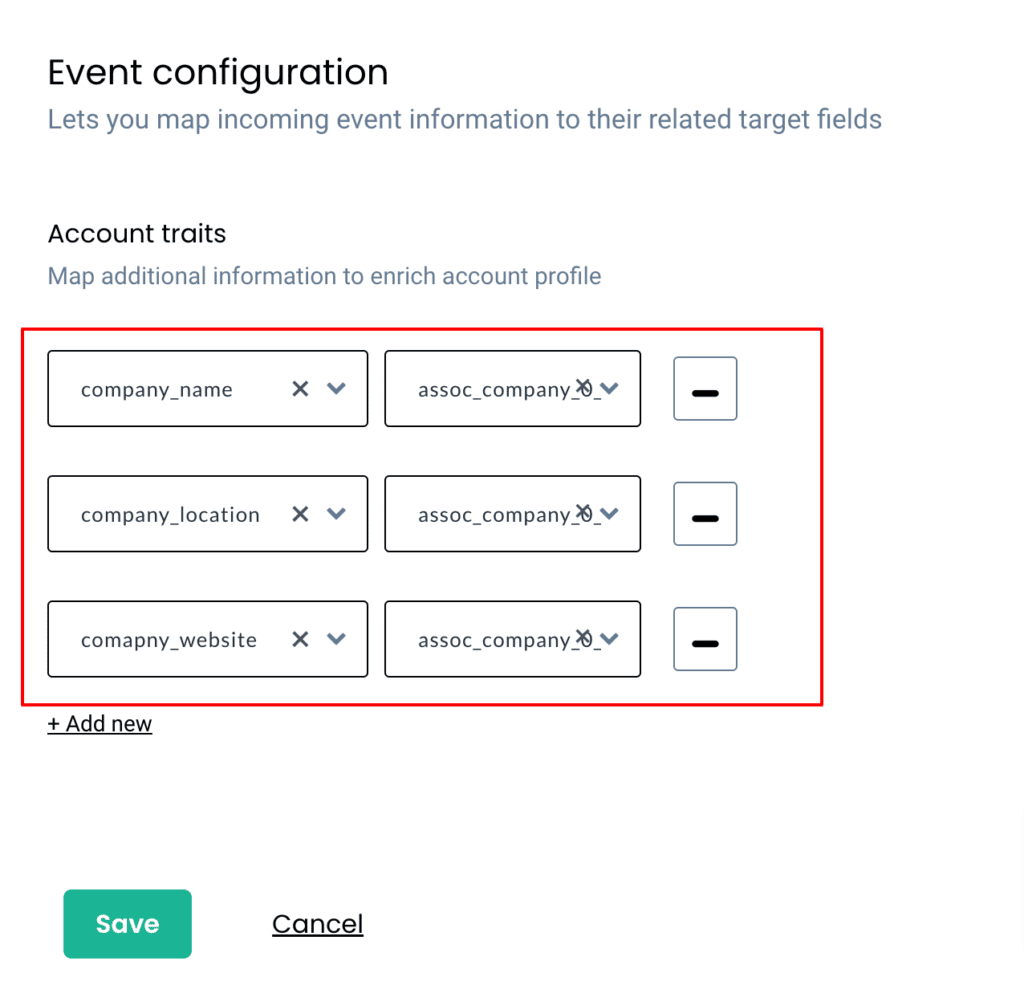Remove the comapny_website mapping row

coord(705,639)
